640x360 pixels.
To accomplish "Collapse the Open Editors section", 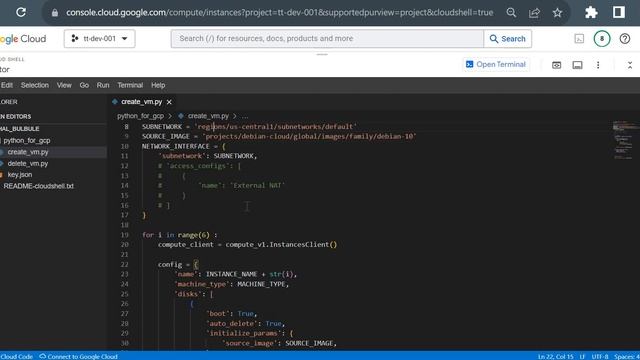I will pos(16,117).
